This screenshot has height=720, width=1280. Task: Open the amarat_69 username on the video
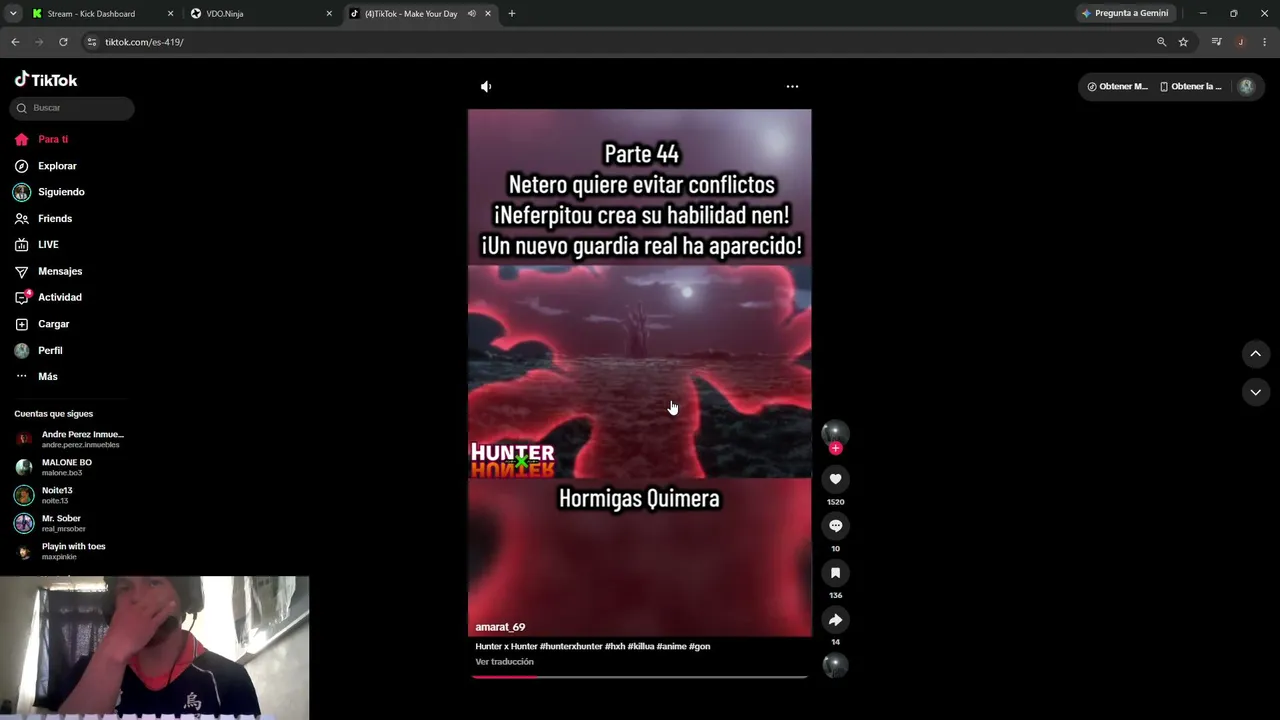click(500, 627)
